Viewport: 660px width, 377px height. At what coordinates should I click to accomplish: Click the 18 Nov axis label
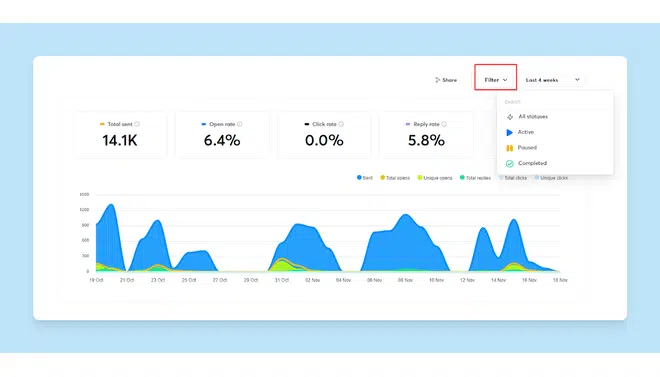560,280
